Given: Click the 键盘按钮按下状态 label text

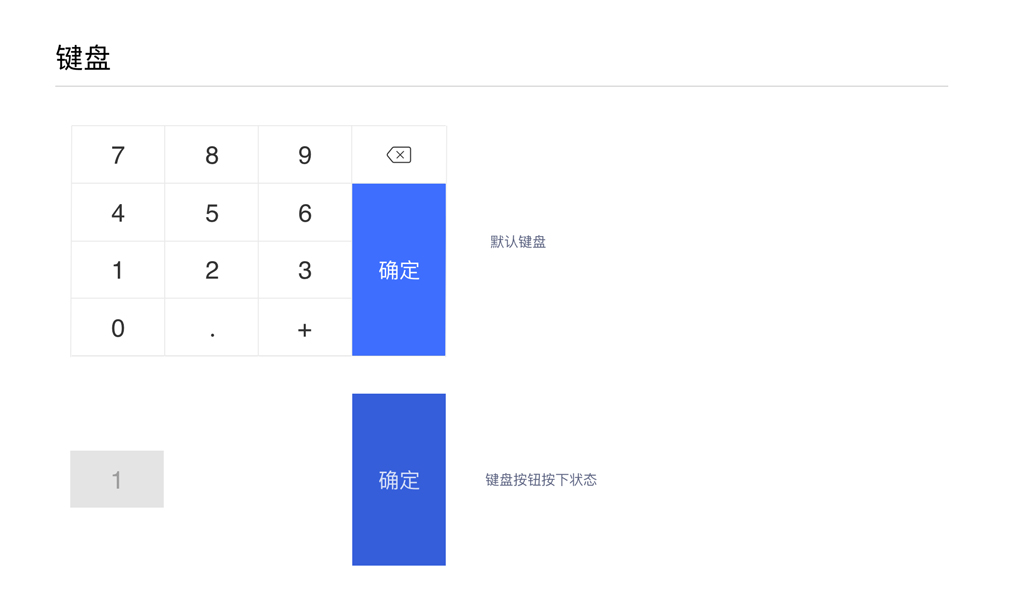Looking at the screenshot, I should (x=541, y=480).
